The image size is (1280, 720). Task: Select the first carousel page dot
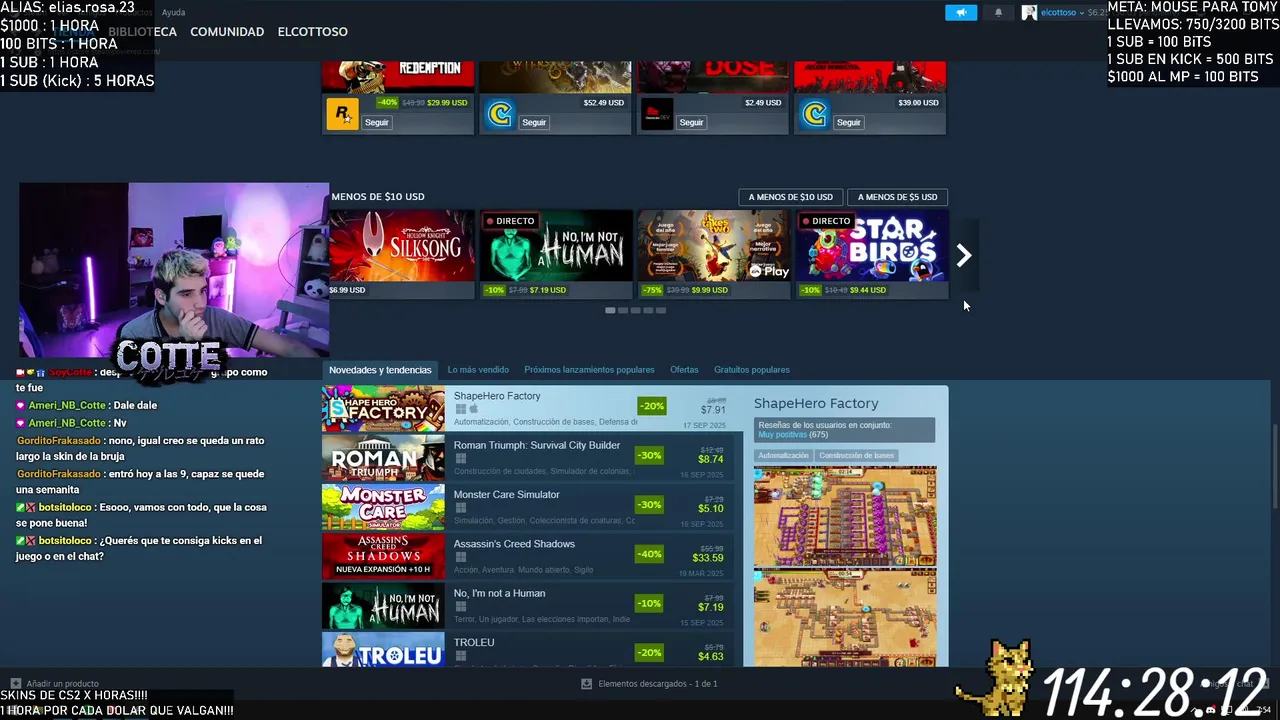(x=610, y=310)
